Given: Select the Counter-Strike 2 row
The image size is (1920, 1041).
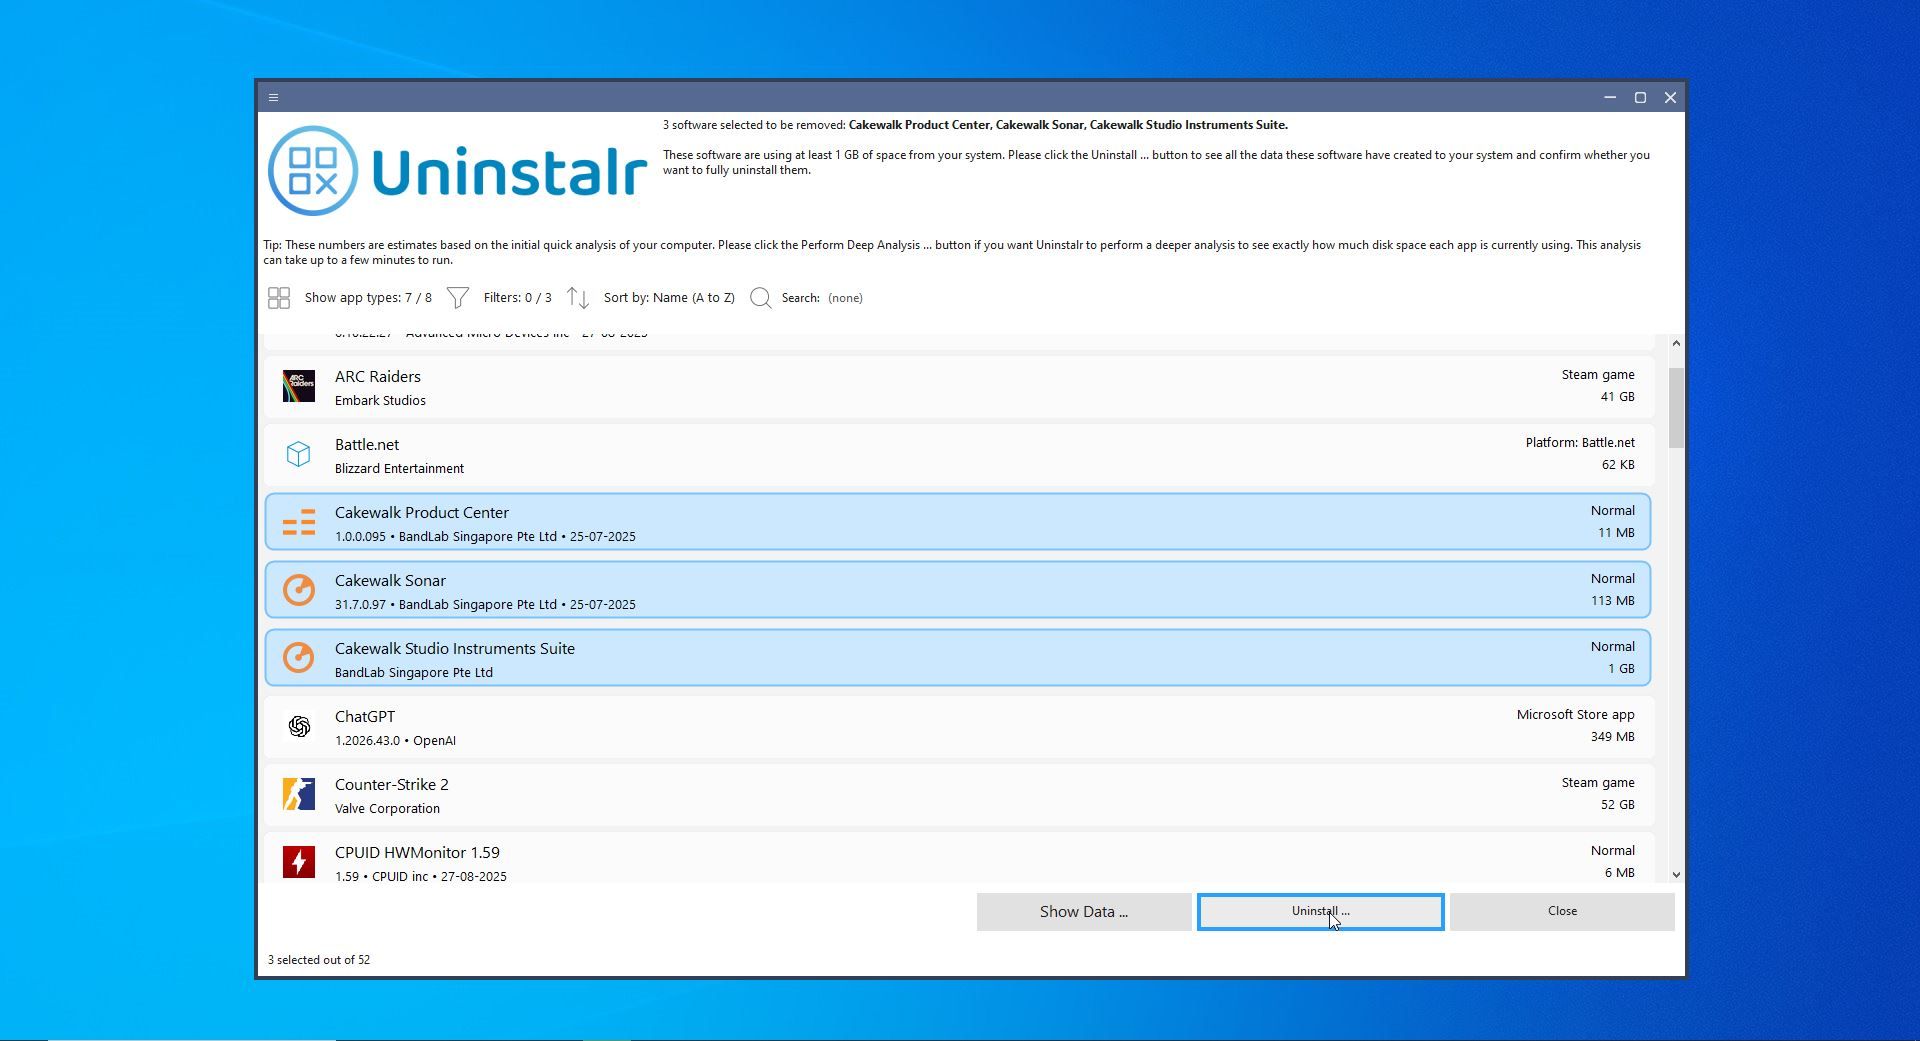Looking at the screenshot, I should (x=958, y=794).
